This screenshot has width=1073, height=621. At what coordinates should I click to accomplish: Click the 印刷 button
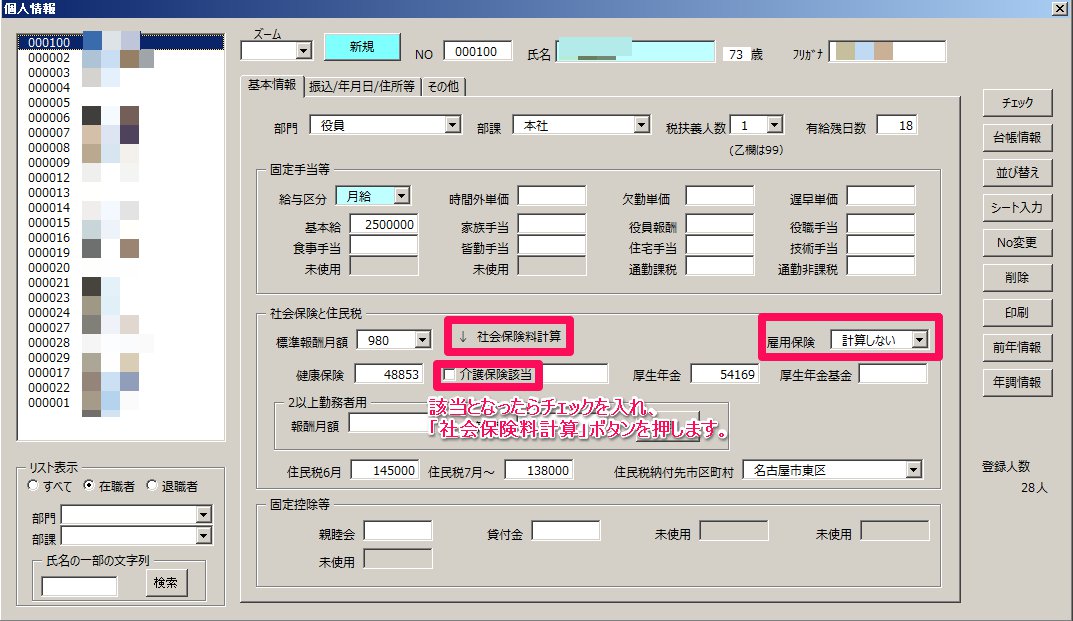pos(1017,312)
